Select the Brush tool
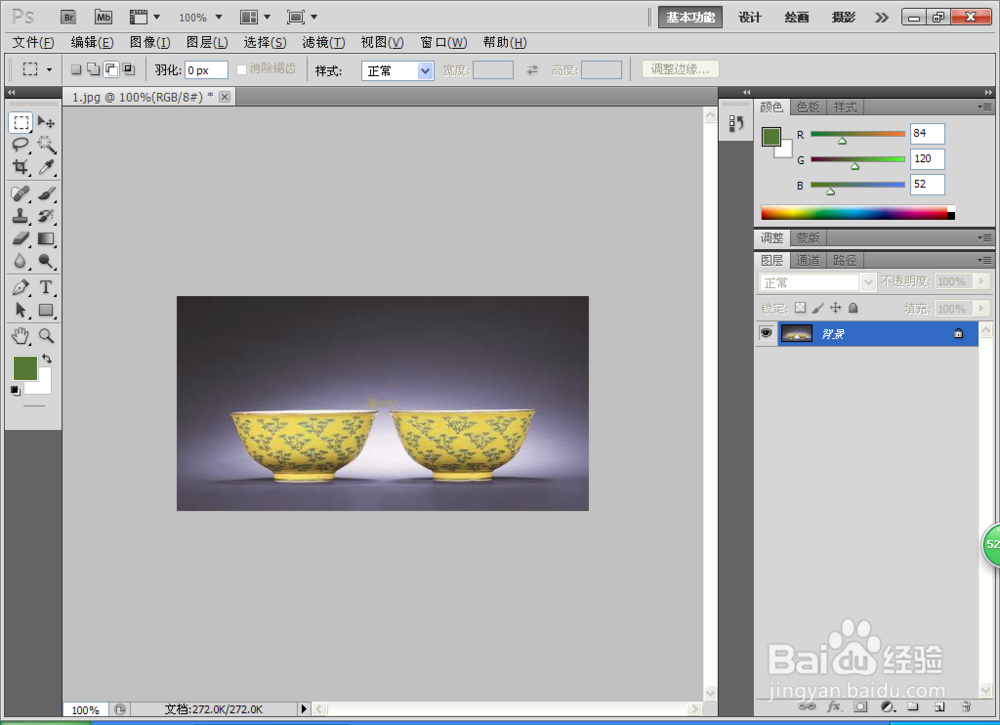 coord(46,193)
